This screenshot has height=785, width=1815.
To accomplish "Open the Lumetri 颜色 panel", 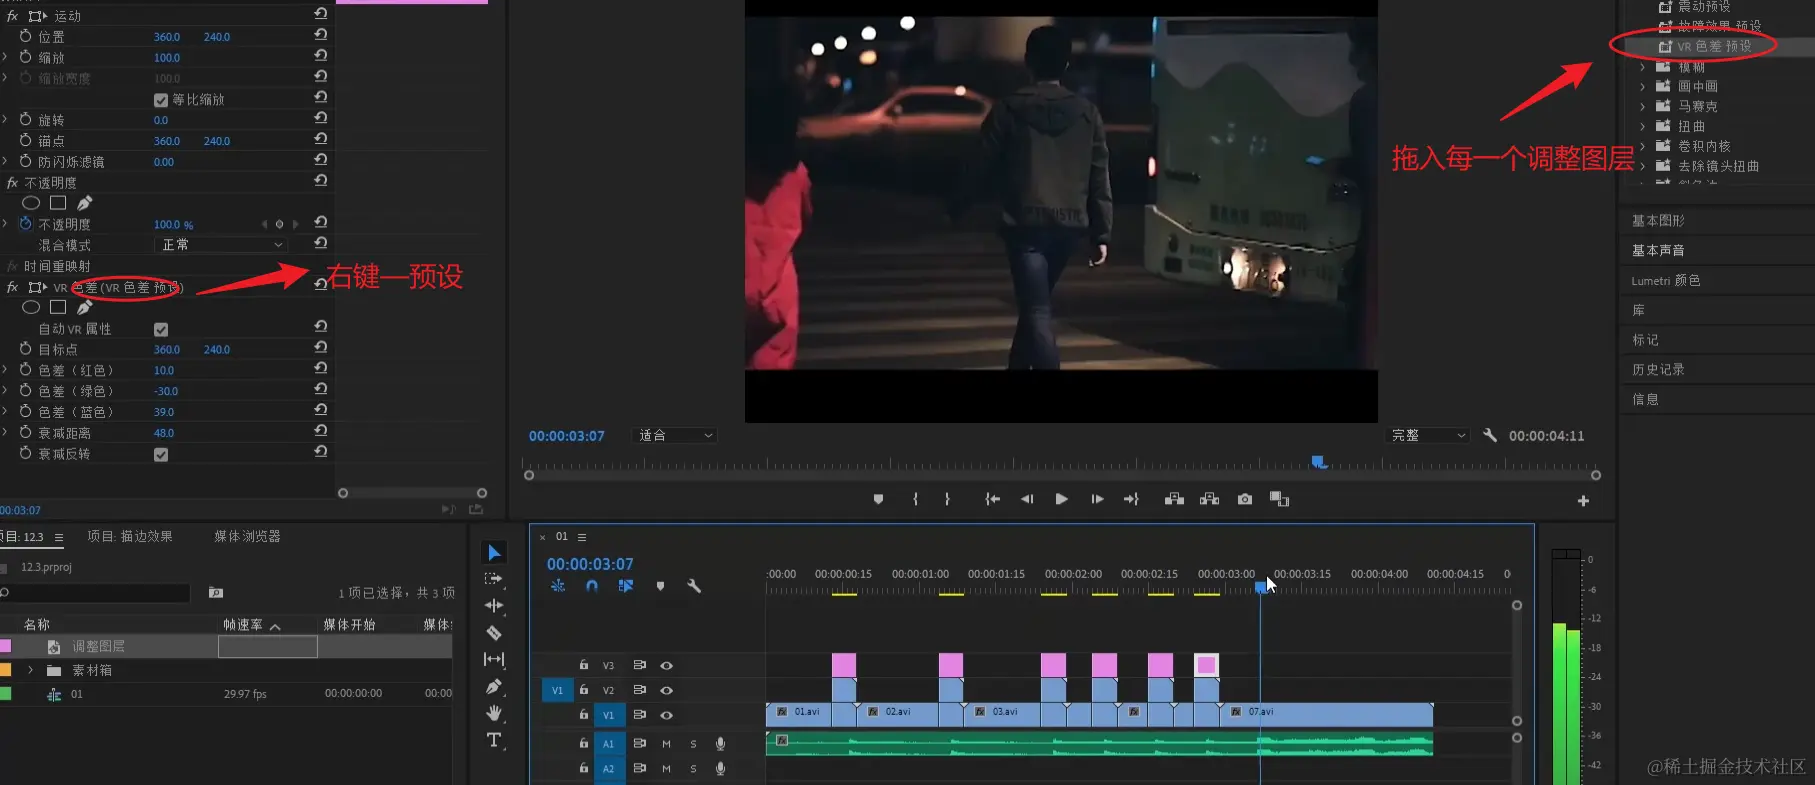I will point(1665,281).
